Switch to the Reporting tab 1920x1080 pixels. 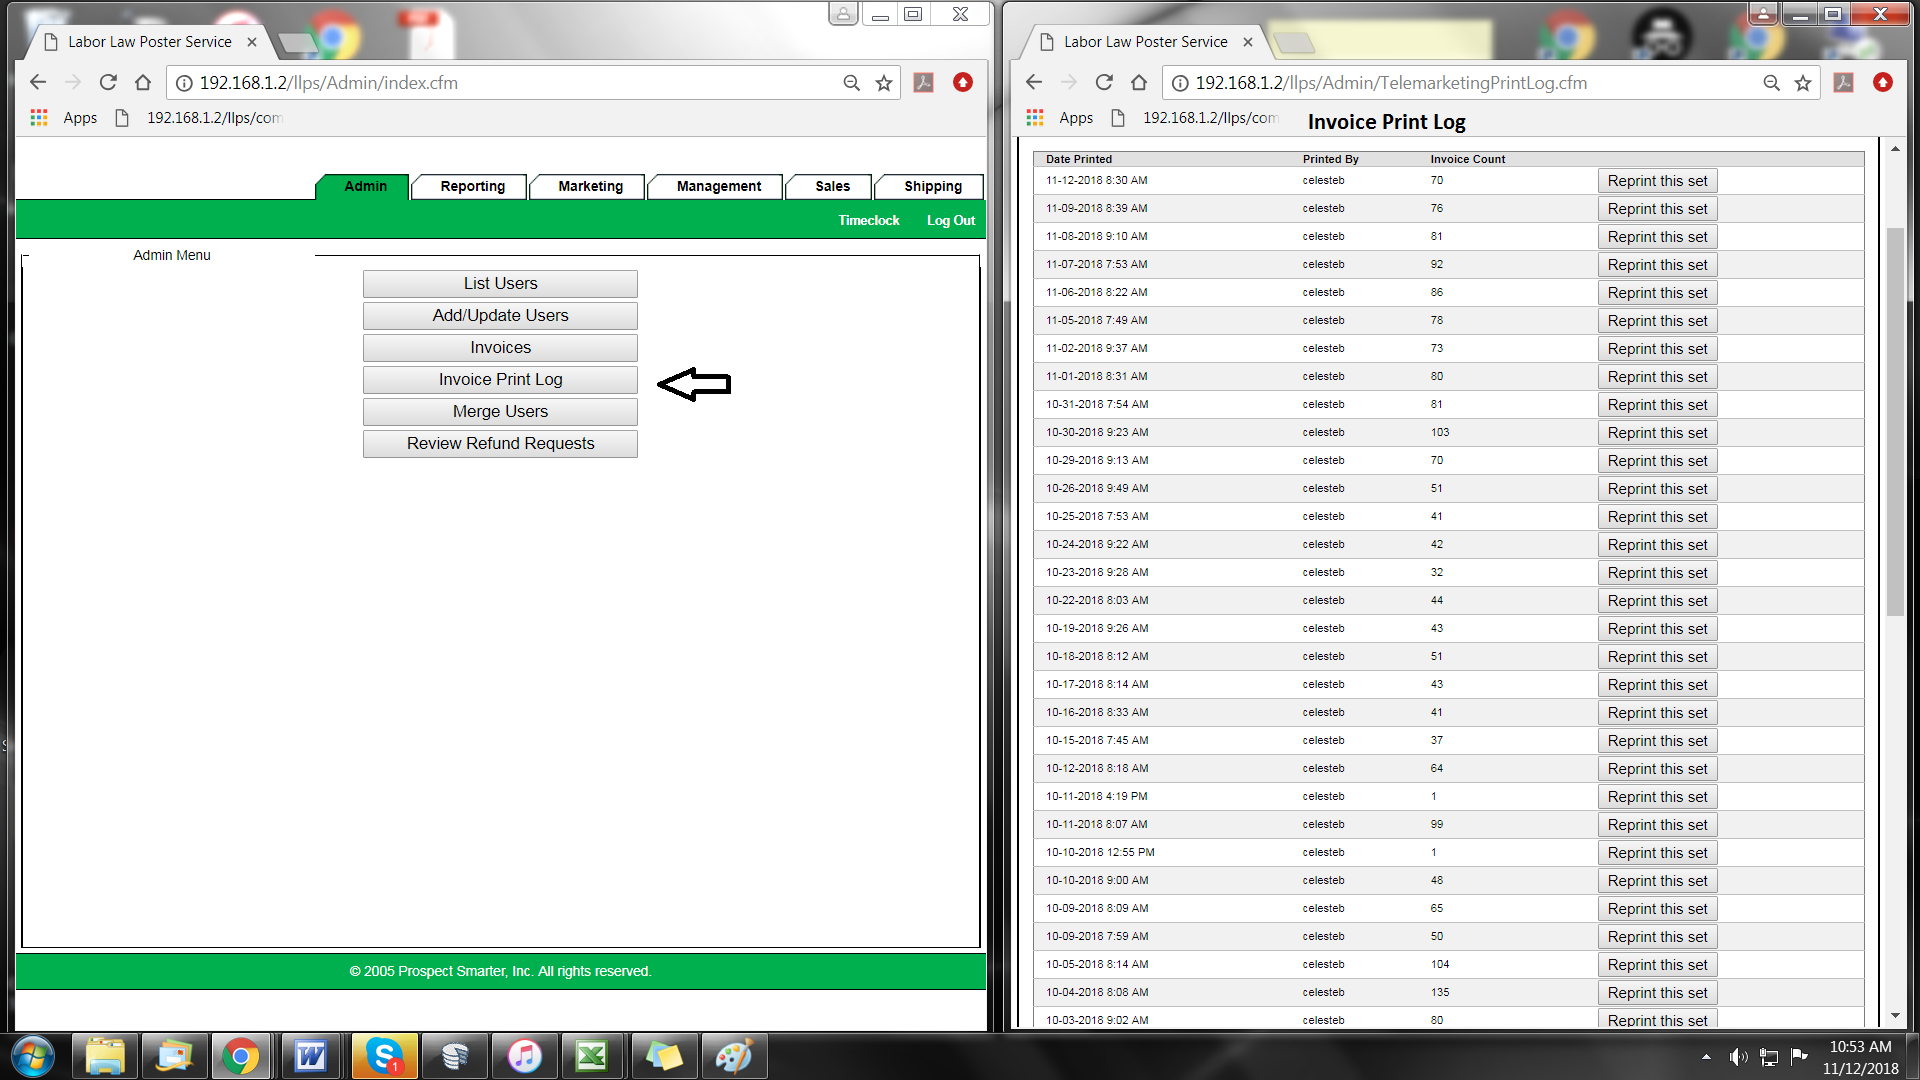472,186
